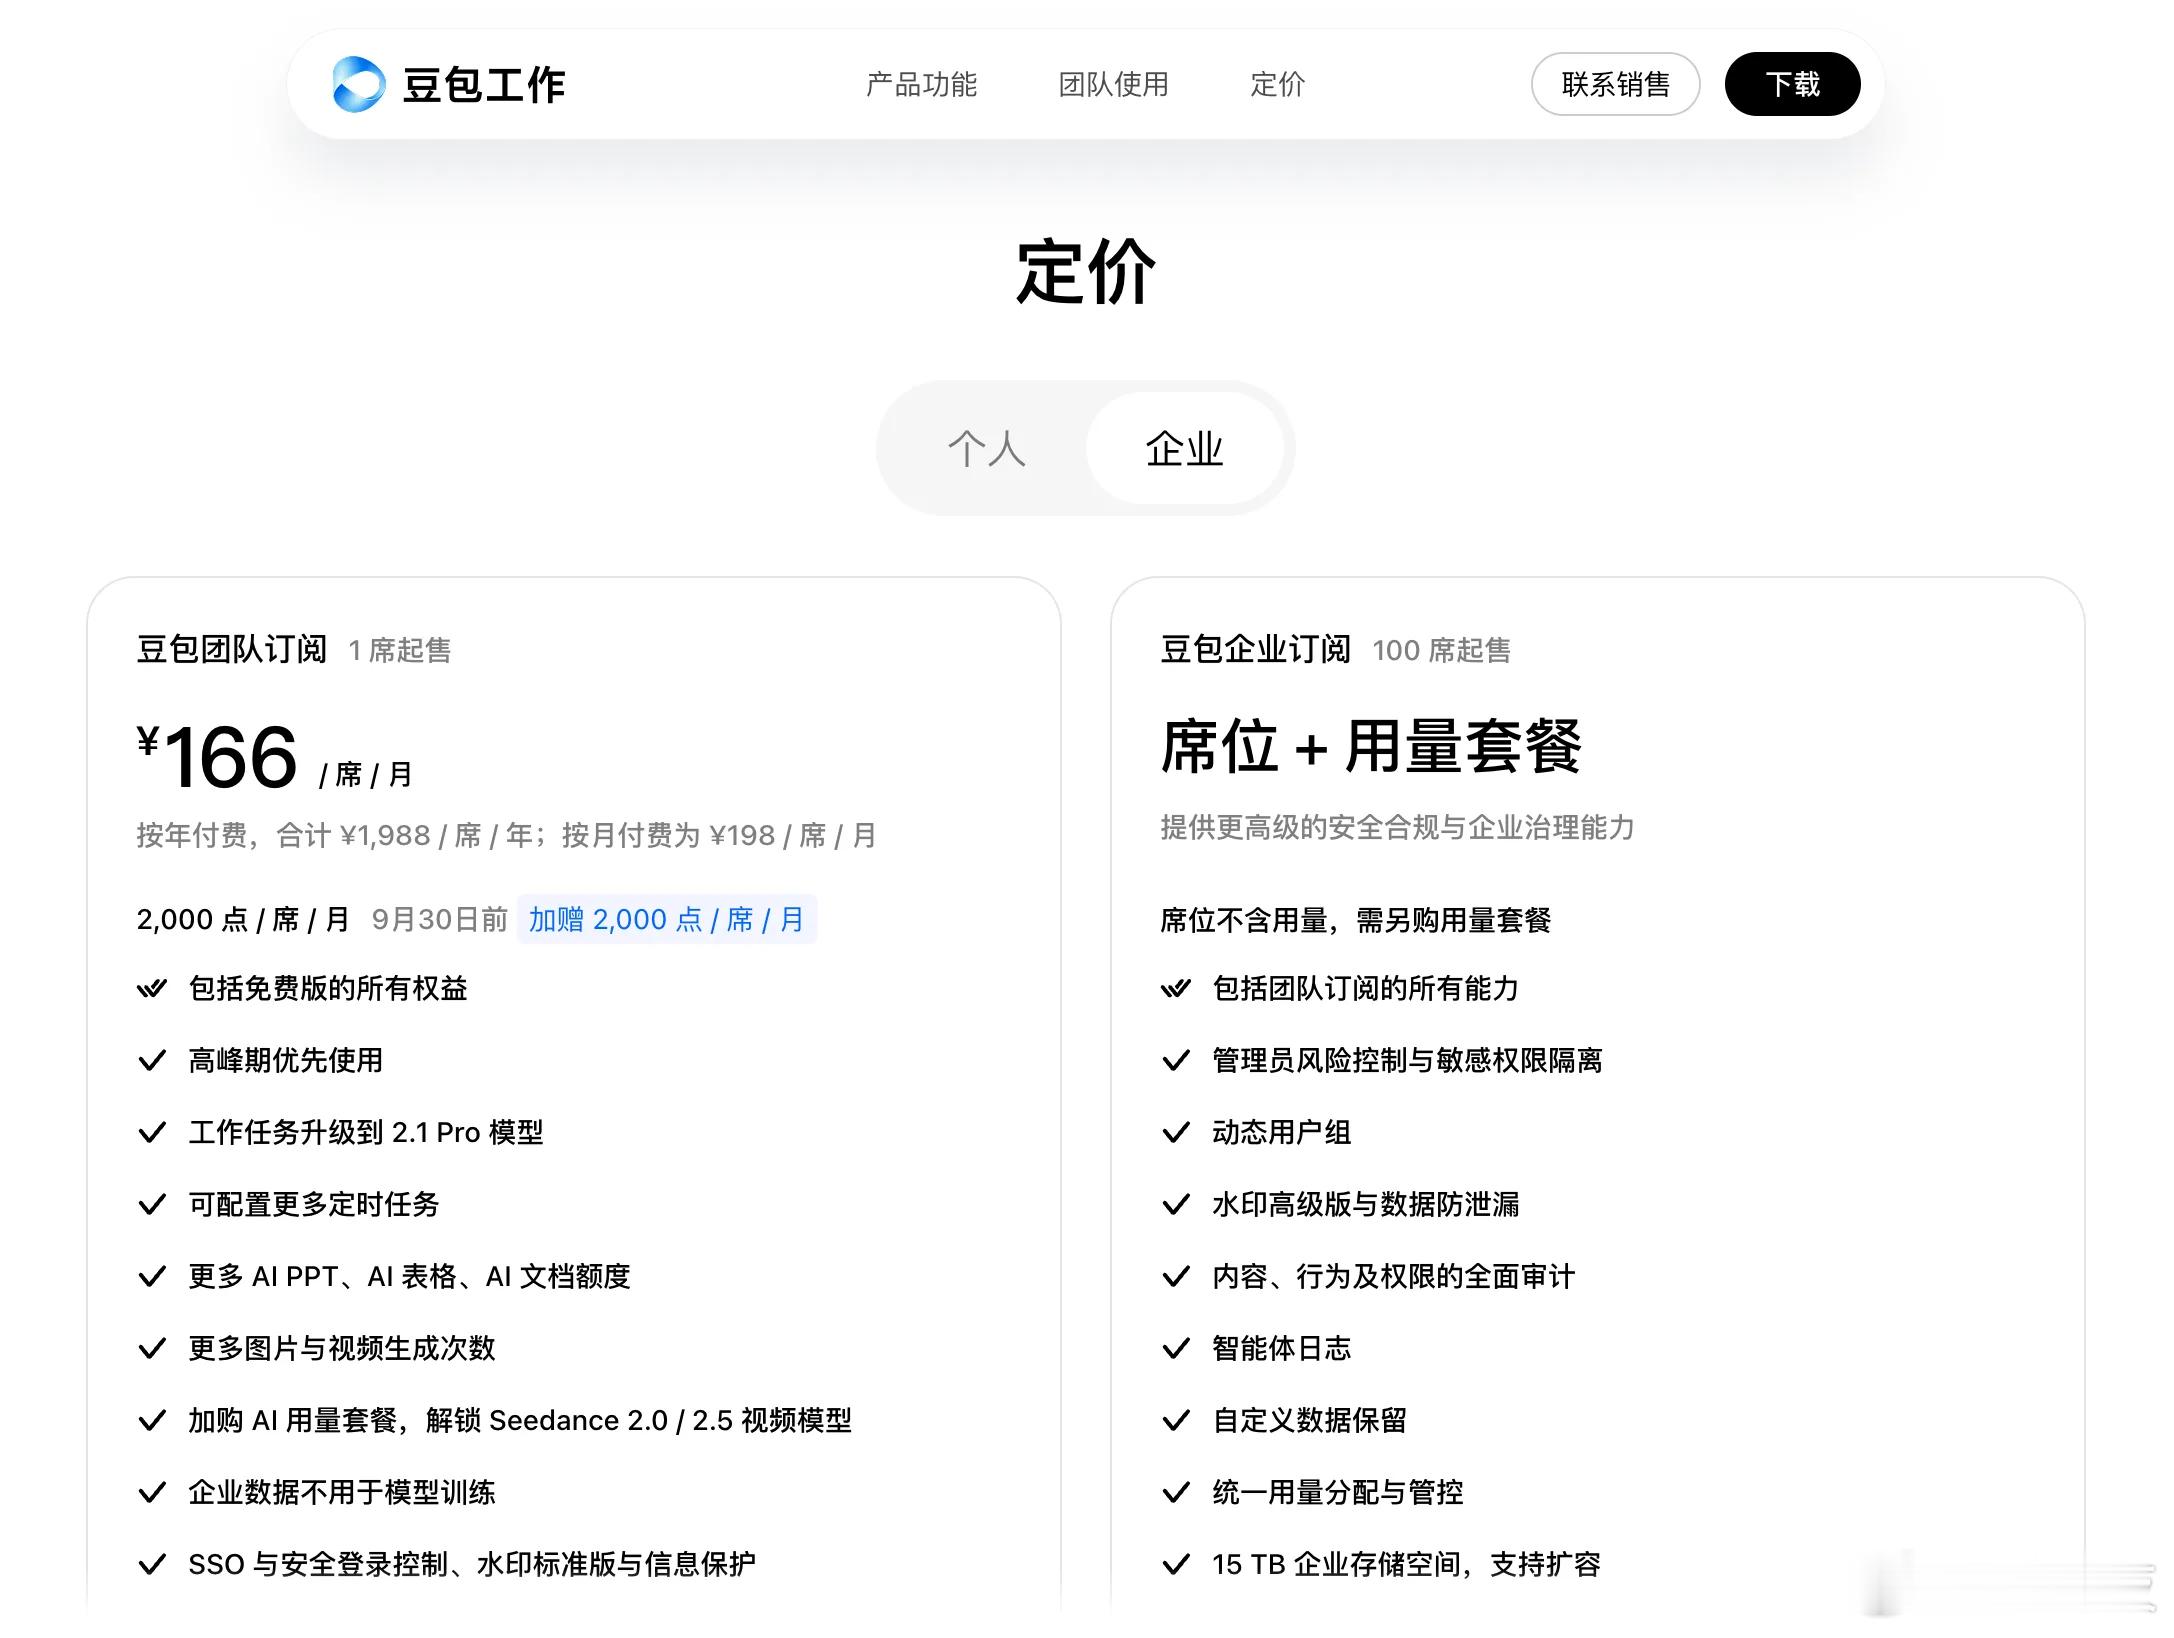Click the 豆包团队订阅 plan title

pos(232,650)
